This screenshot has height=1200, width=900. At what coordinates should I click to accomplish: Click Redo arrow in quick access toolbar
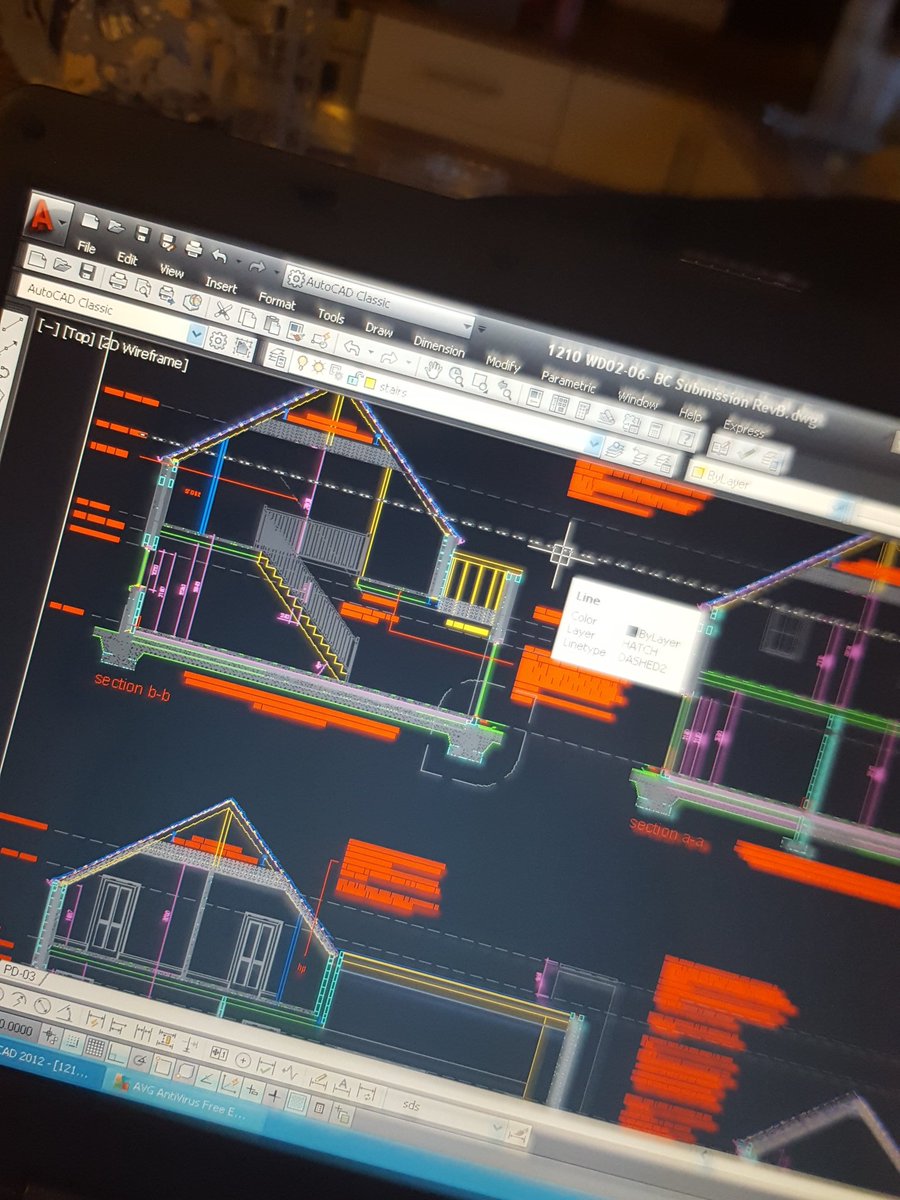[x=256, y=266]
